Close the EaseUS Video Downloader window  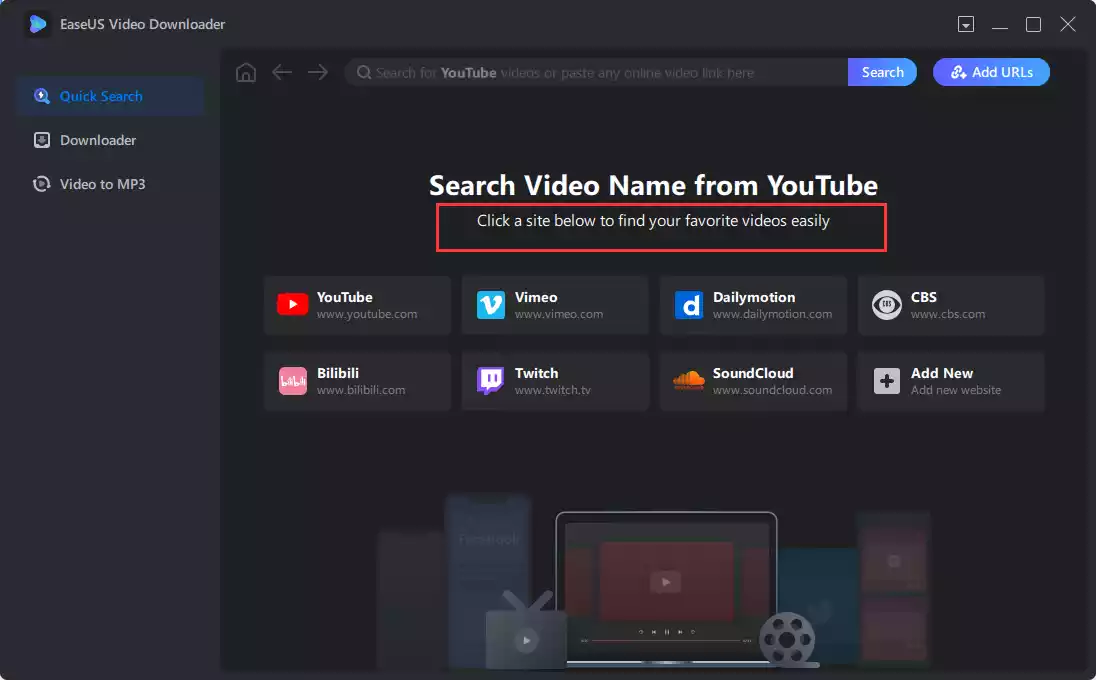(1067, 24)
